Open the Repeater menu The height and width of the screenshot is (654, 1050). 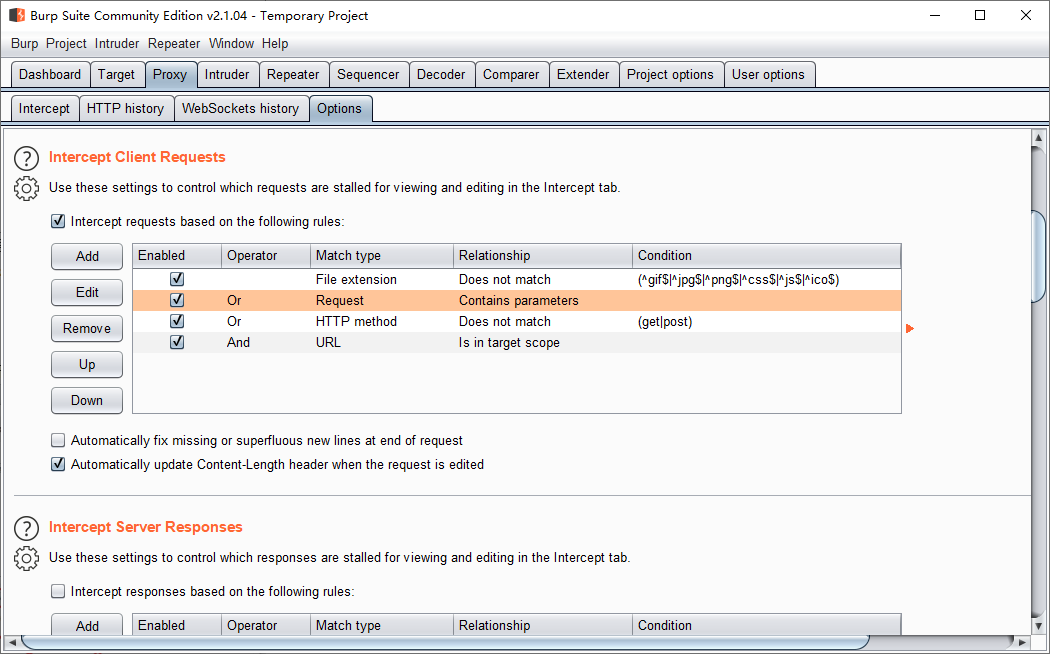coord(174,44)
